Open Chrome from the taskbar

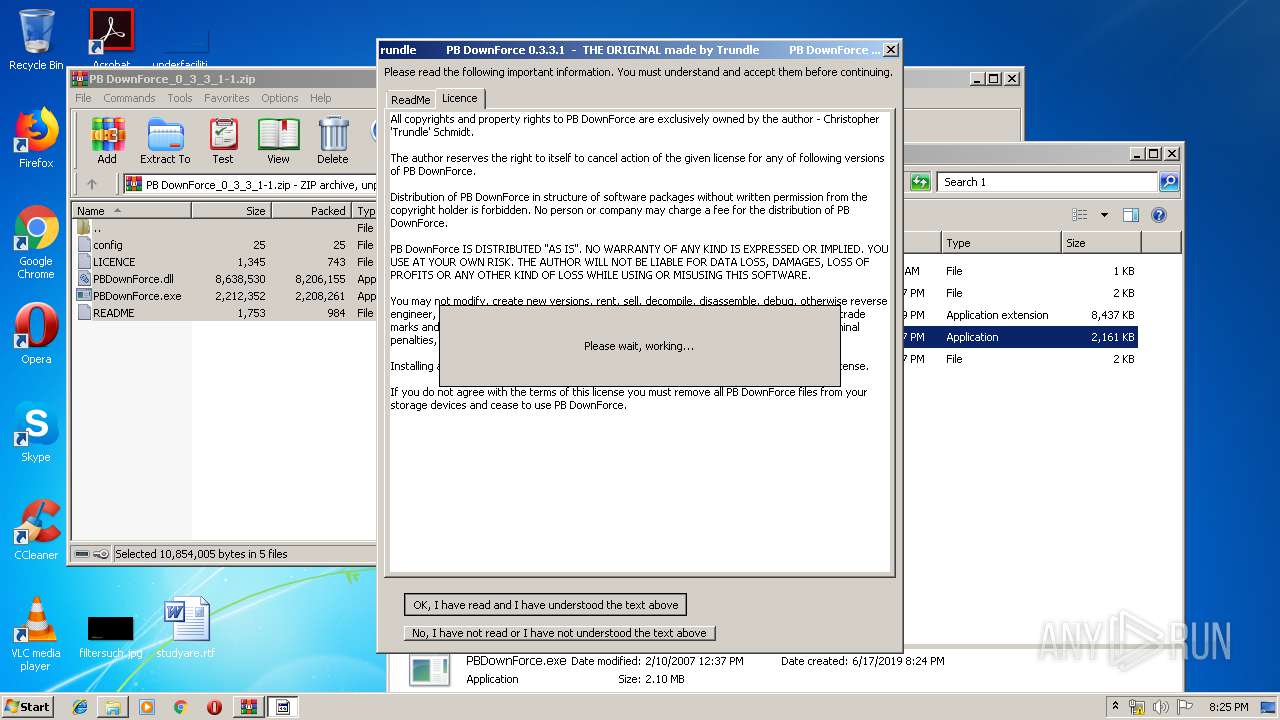click(180, 707)
